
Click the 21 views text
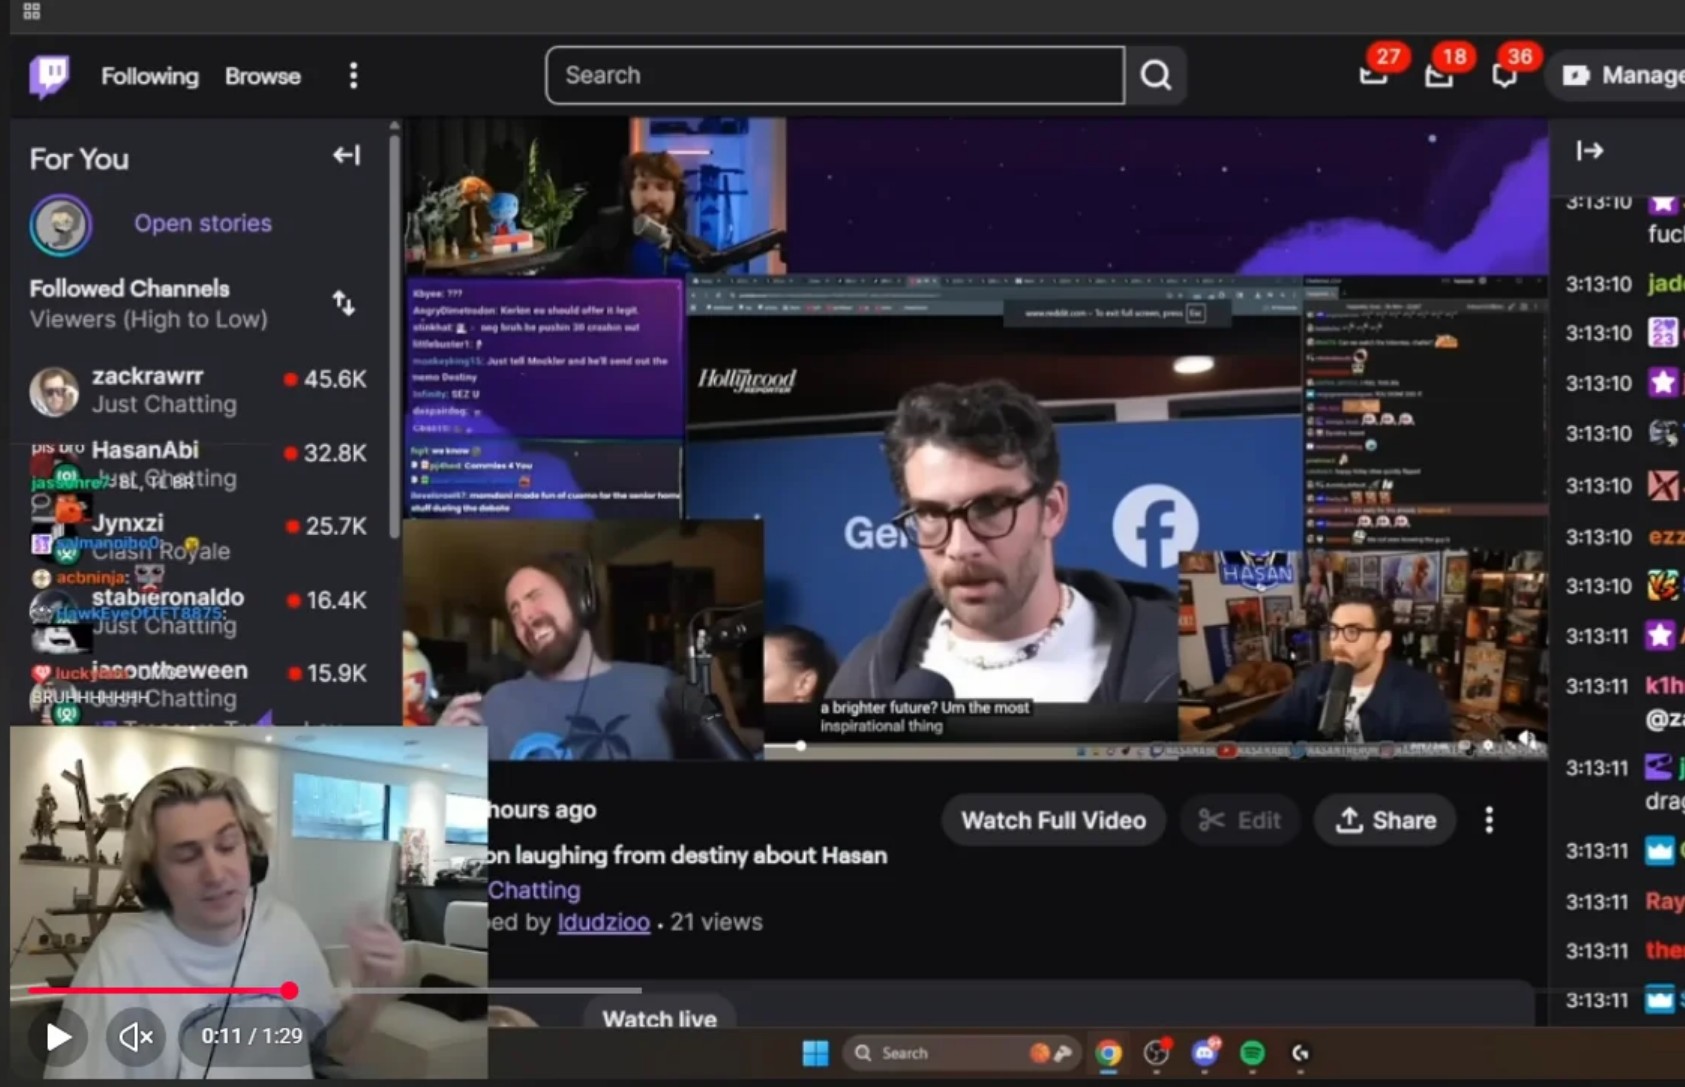click(x=716, y=922)
